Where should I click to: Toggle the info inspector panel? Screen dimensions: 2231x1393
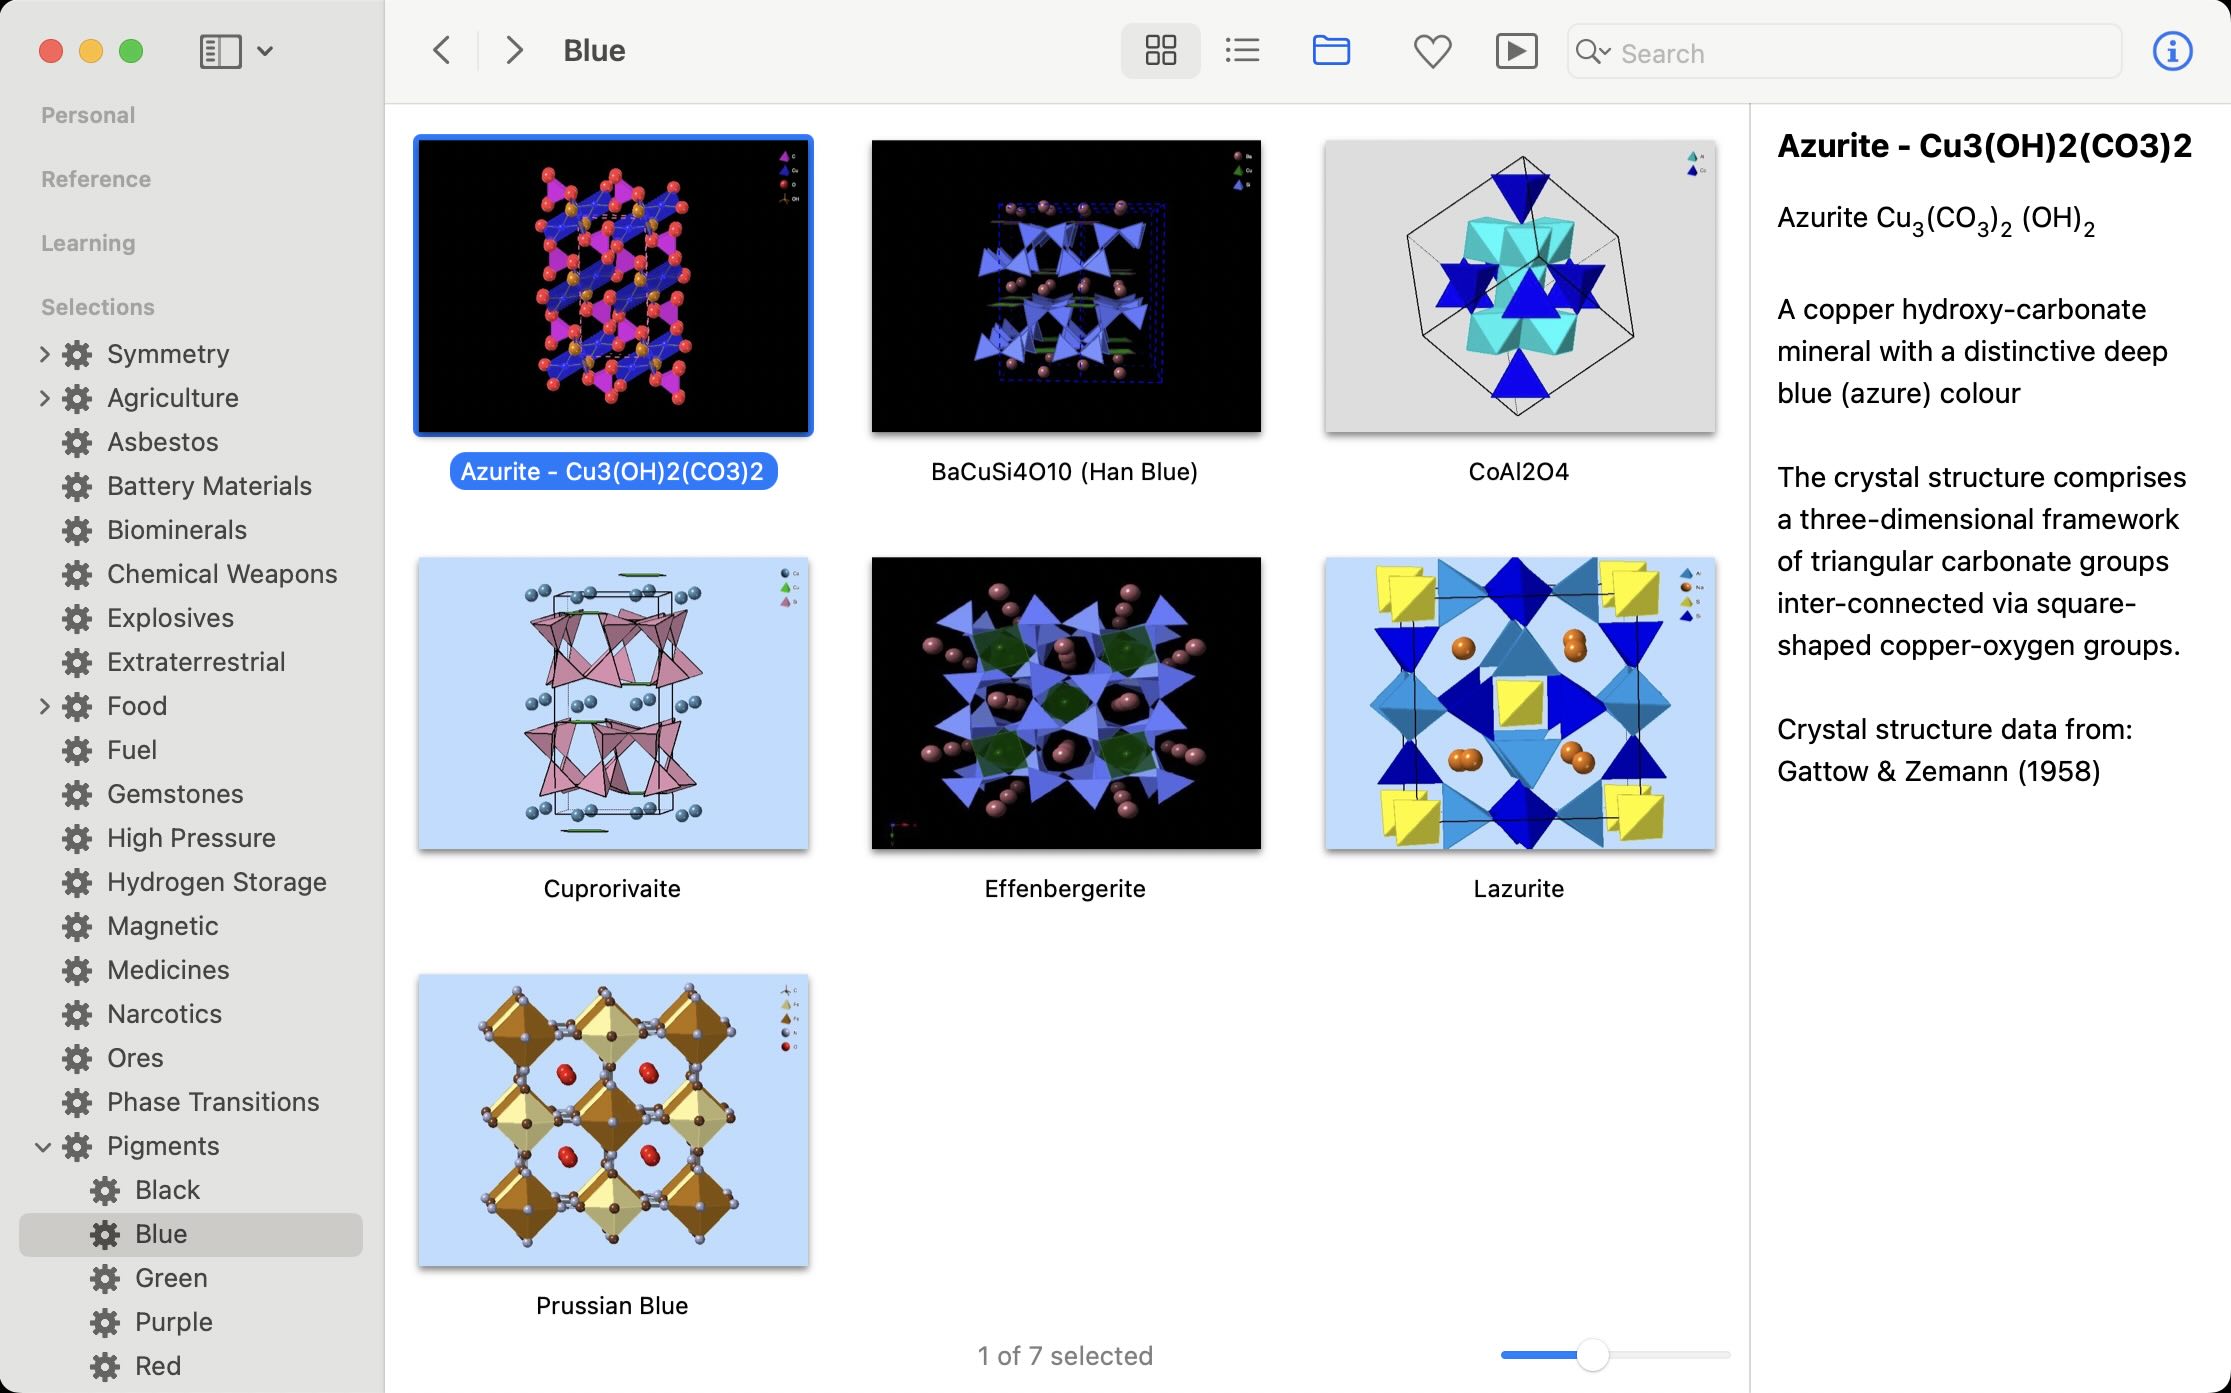tap(2172, 51)
